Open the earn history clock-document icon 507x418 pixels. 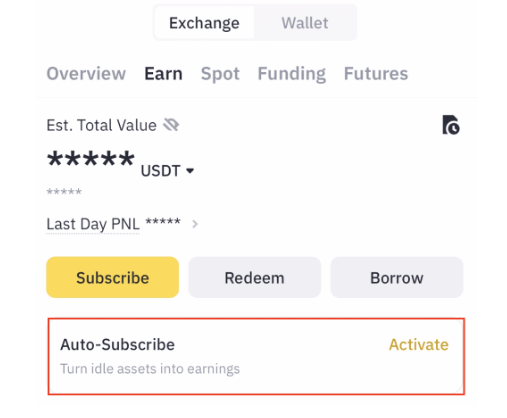pyautogui.click(x=451, y=125)
